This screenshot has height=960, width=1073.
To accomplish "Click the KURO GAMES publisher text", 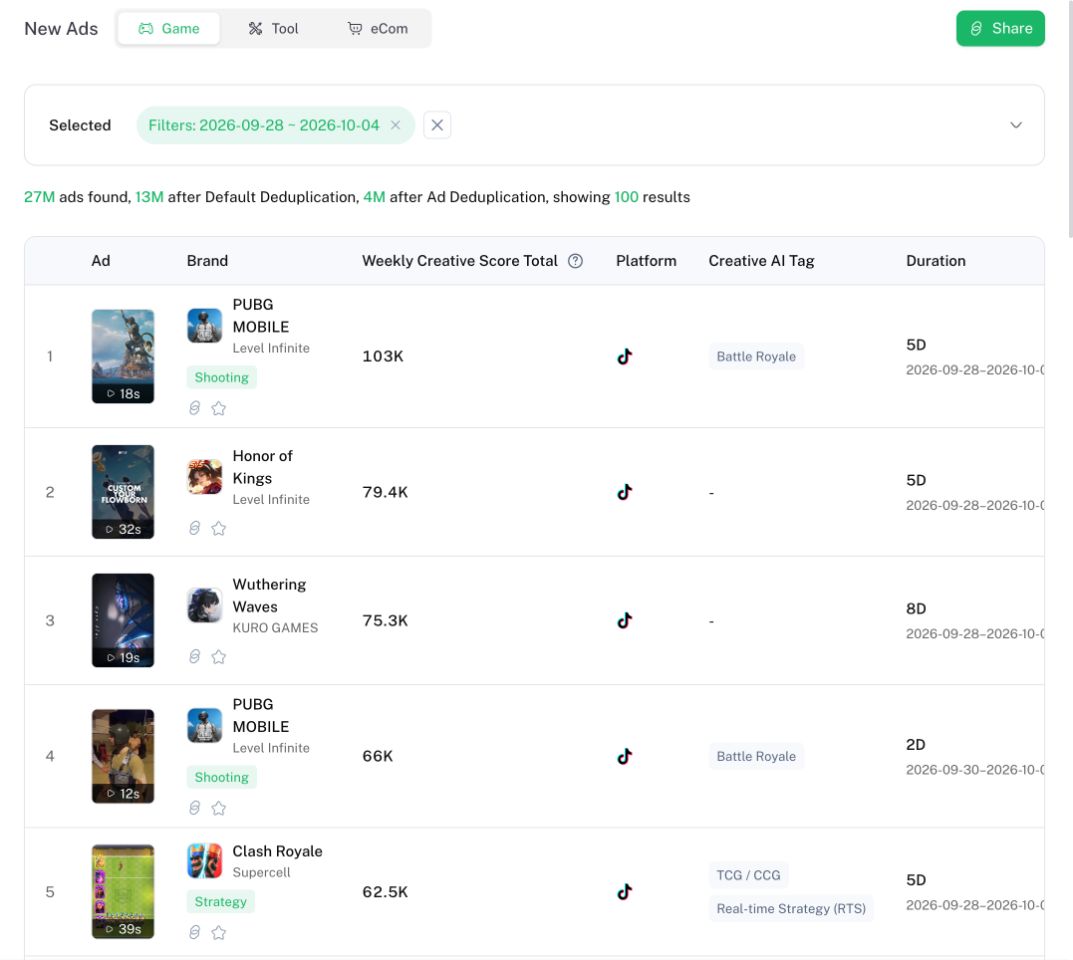I will (x=275, y=628).
